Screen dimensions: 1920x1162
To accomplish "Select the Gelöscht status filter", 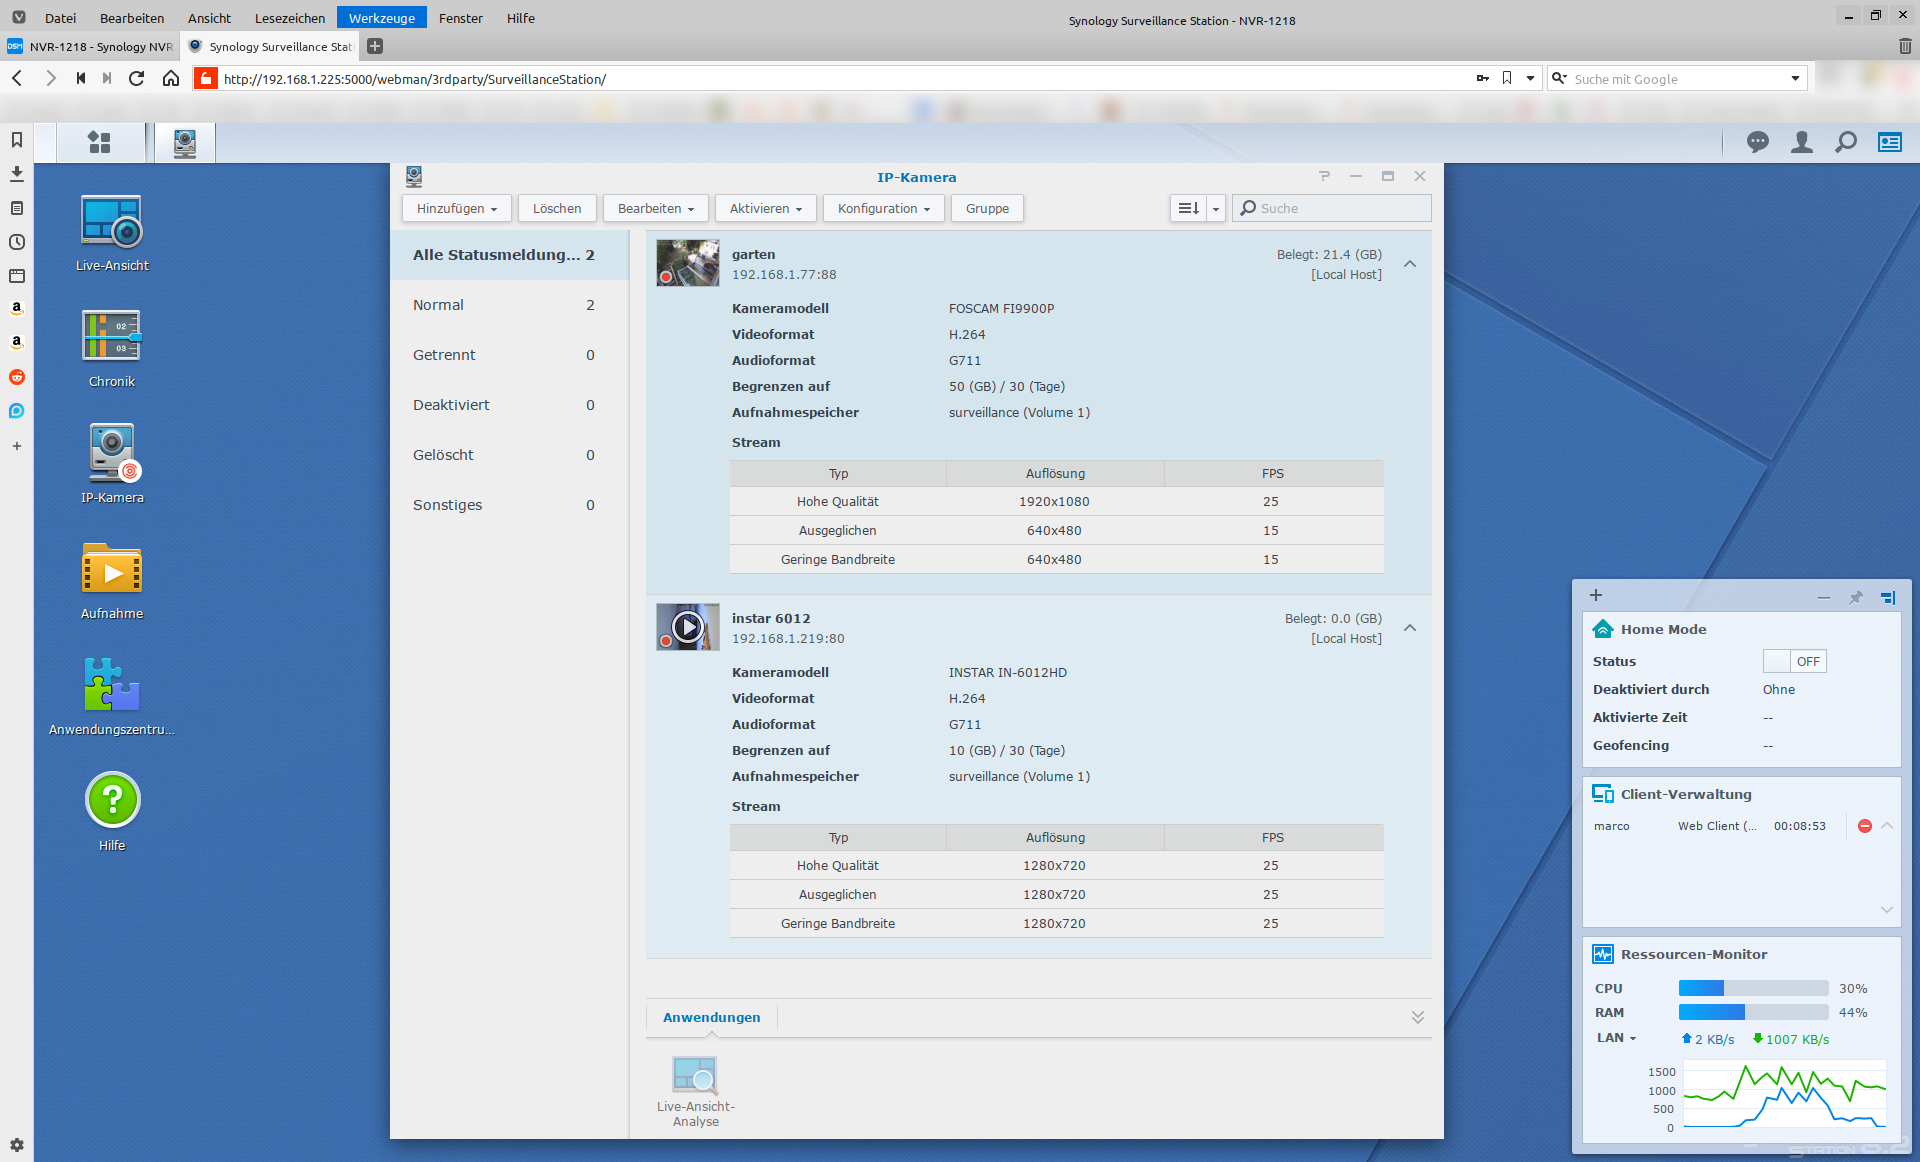I will 509,455.
